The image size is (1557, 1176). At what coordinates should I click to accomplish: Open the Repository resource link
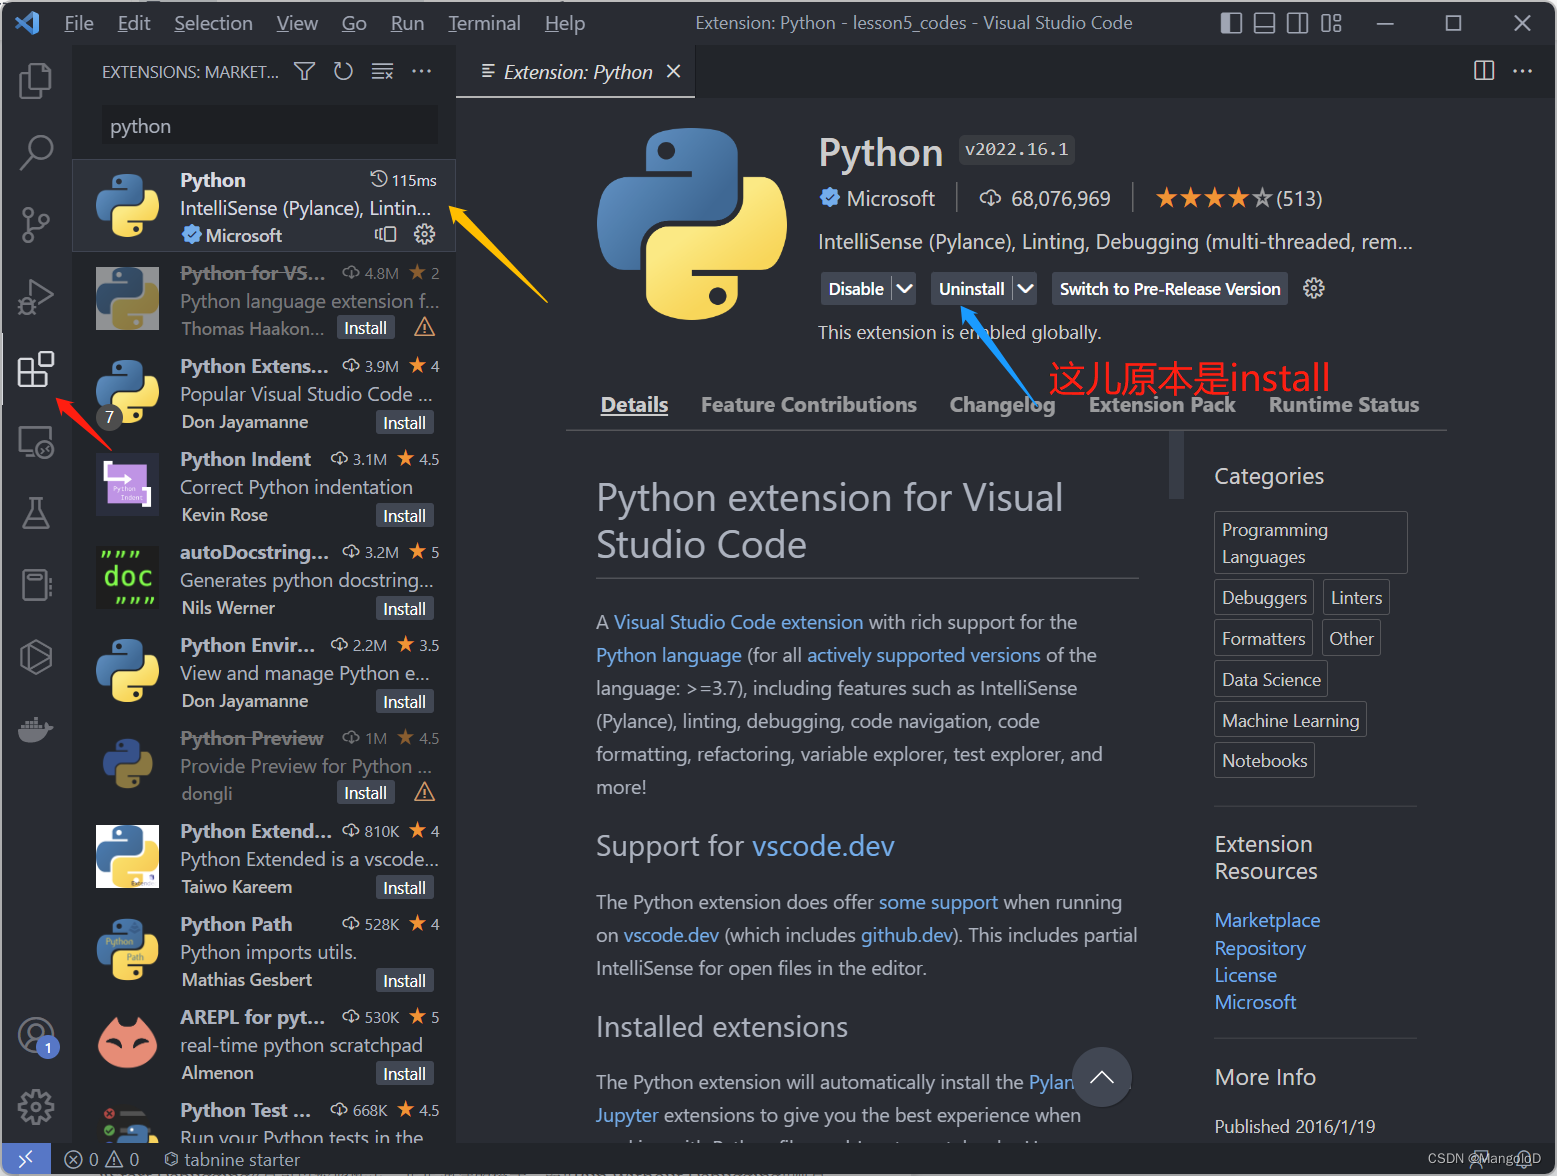(1260, 948)
